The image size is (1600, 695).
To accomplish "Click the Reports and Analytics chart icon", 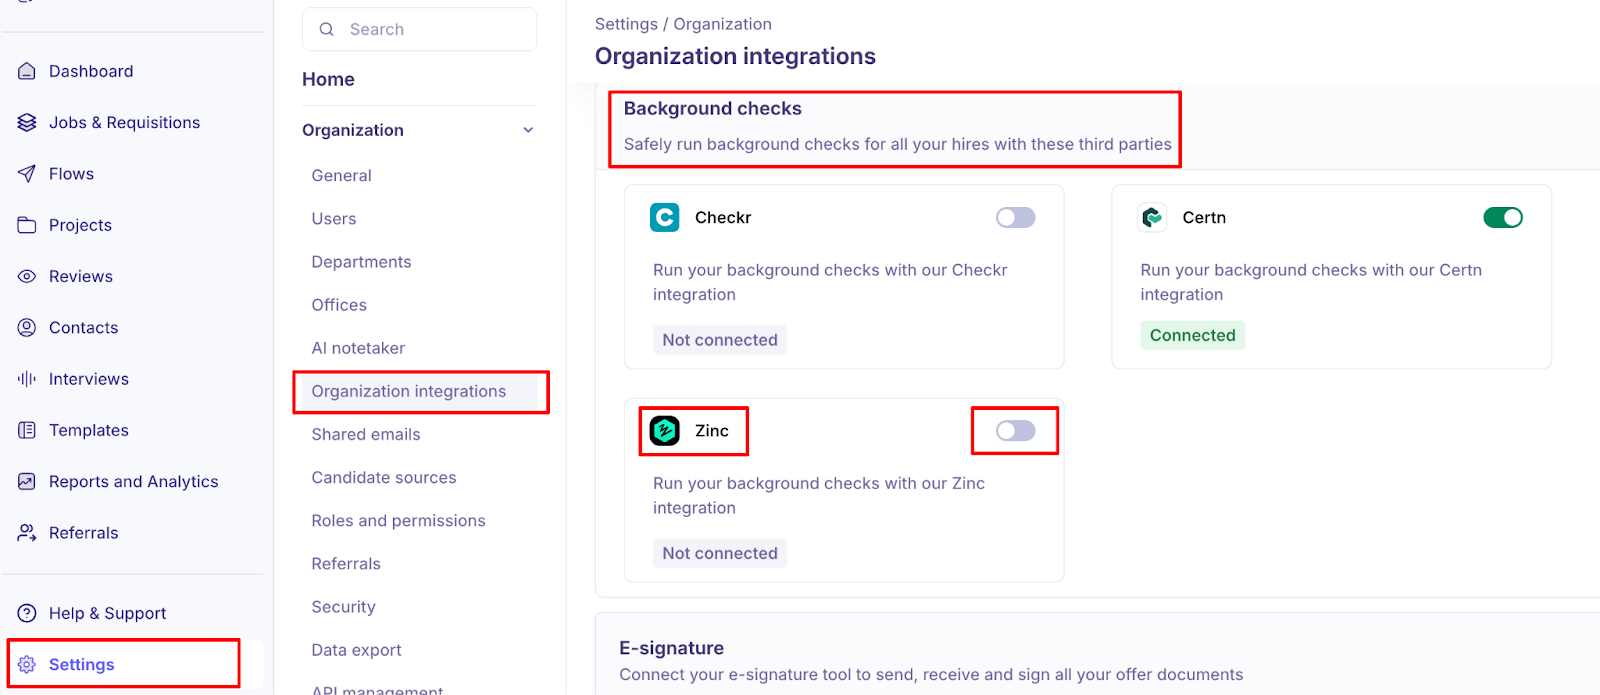I will click(x=27, y=481).
